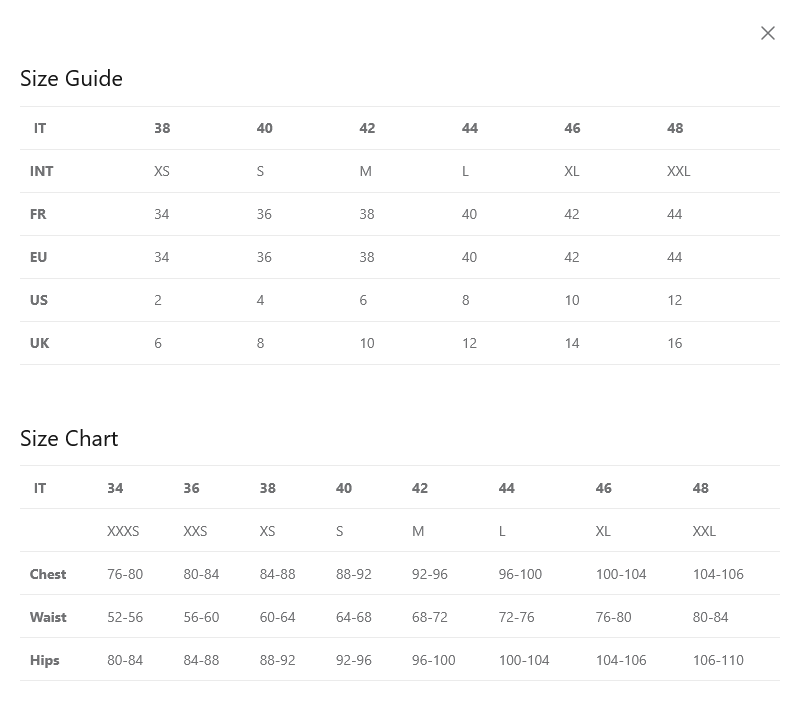Click the 106-110 hips measurement
Image resolution: width=800 pixels, height=715 pixels.
[x=718, y=660]
